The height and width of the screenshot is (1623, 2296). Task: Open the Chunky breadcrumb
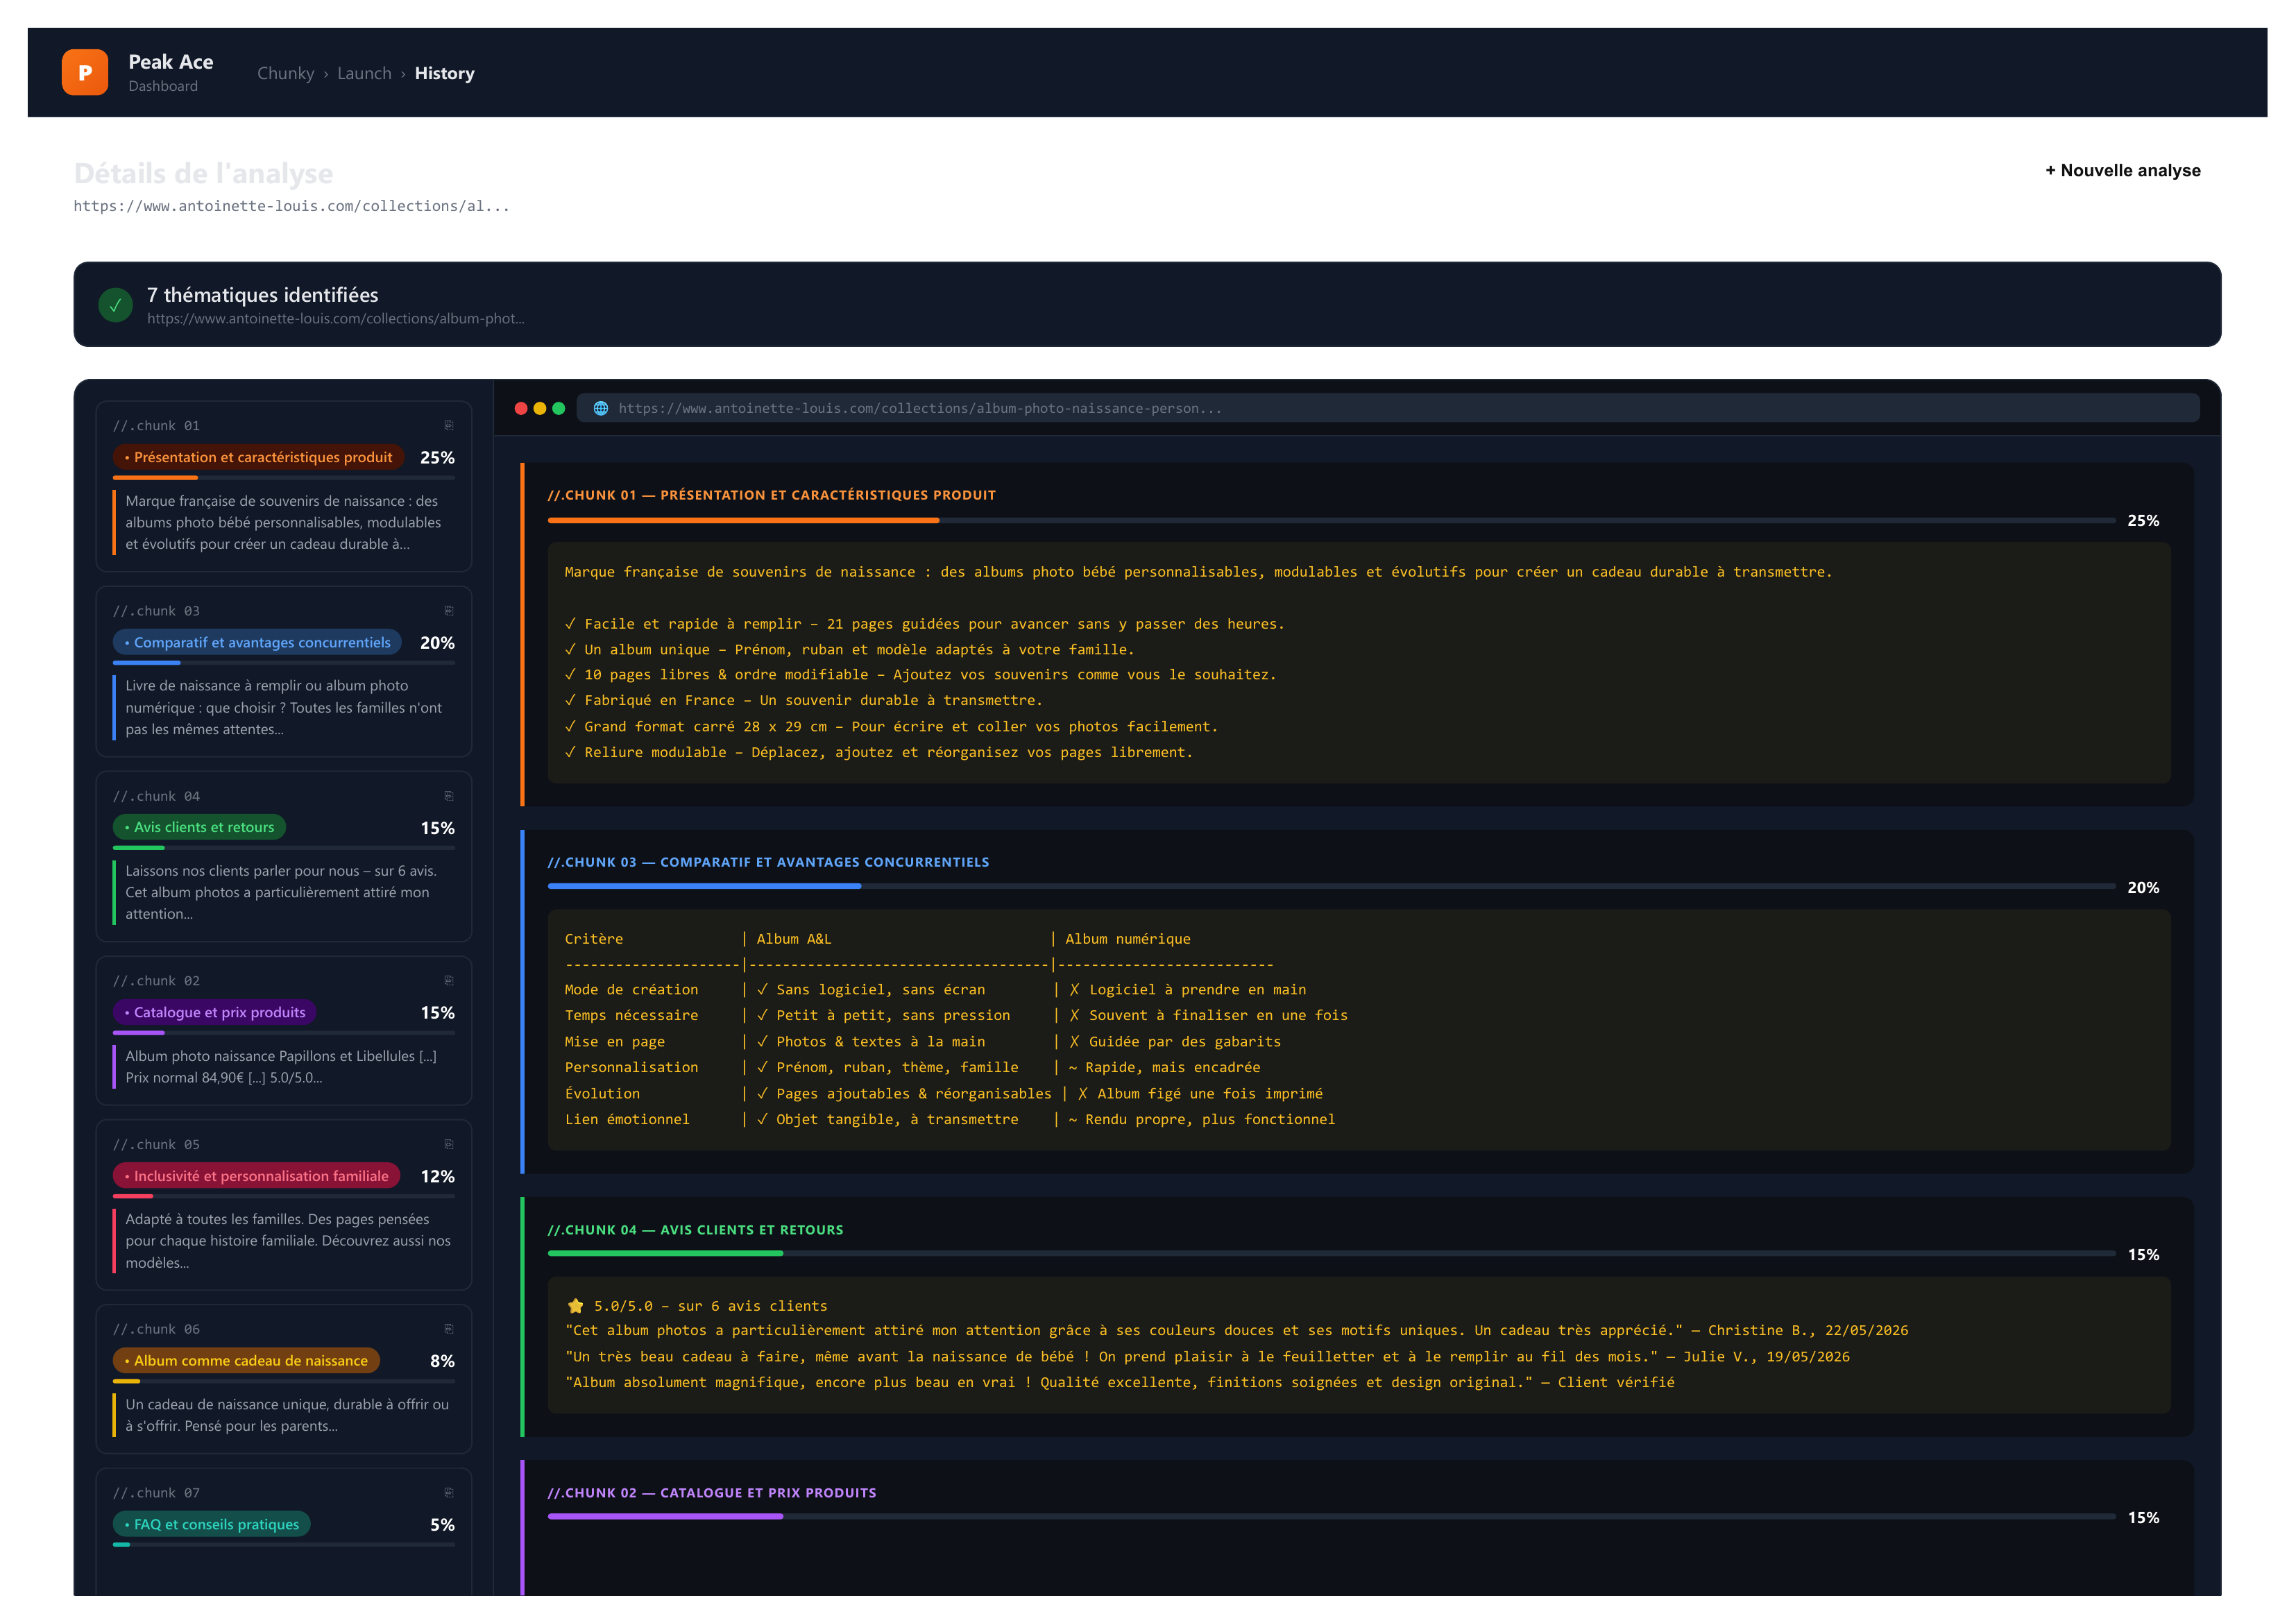coord(285,73)
